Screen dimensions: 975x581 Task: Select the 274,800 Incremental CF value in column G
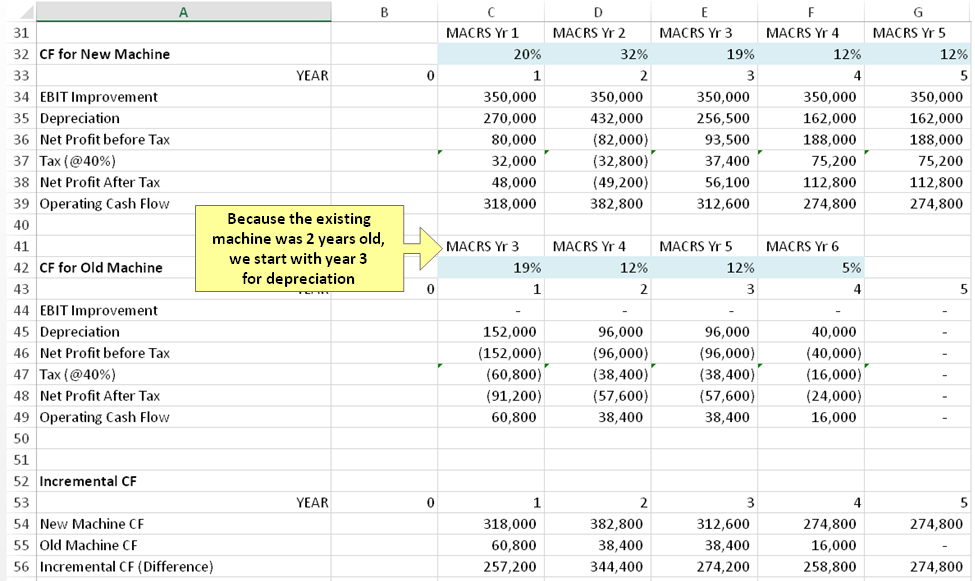coord(918,566)
